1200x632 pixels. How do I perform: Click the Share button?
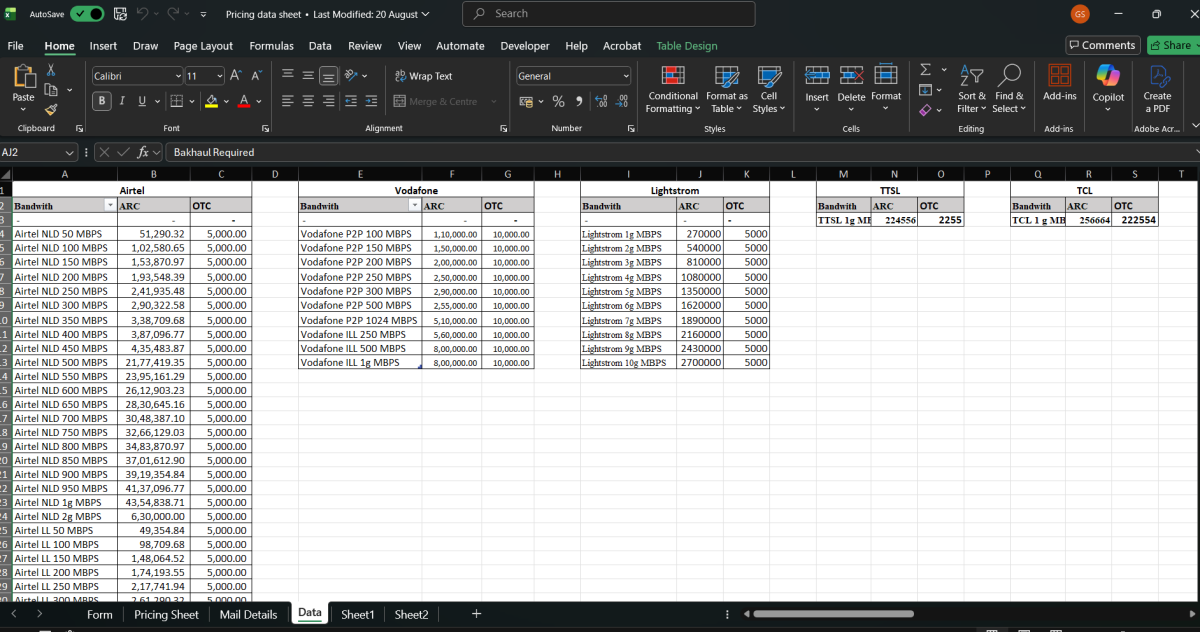pos(1170,45)
